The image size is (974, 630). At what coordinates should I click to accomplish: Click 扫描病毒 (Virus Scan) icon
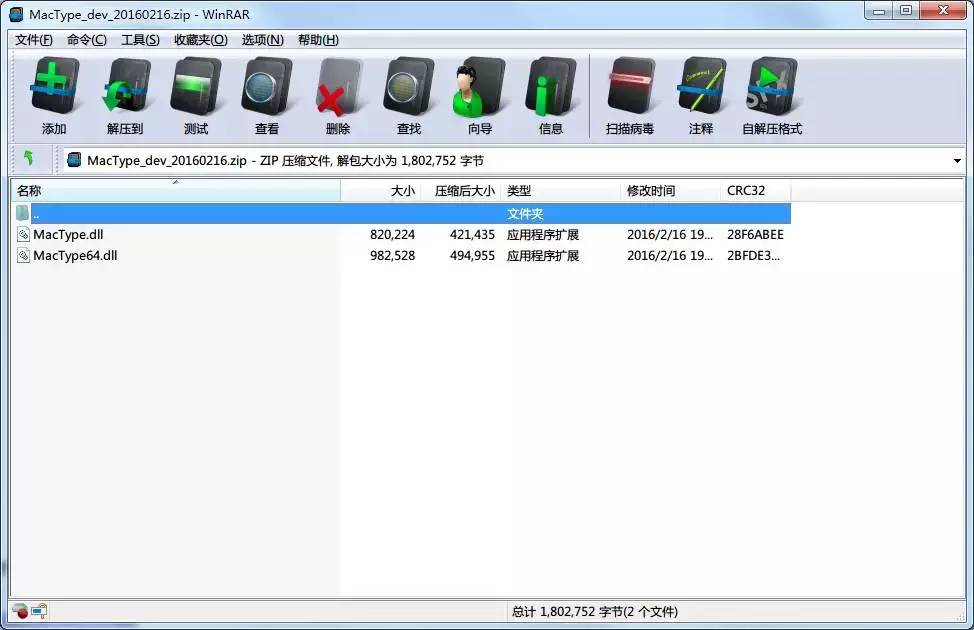[x=630, y=96]
